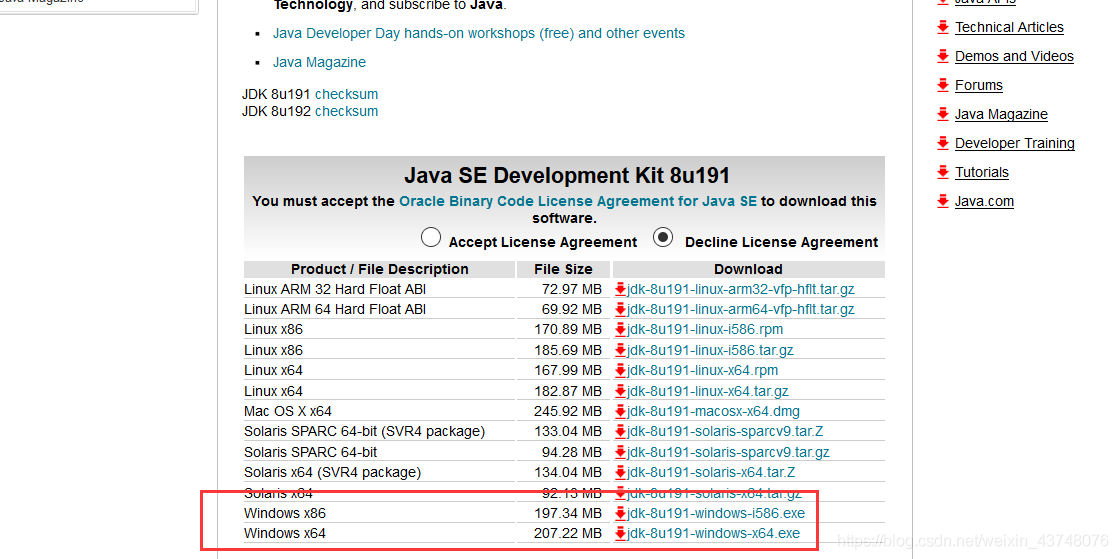Click the red download arrow beside jdk-8u191-windows-i586.exe
This screenshot has width=1118, height=559.
(x=620, y=513)
